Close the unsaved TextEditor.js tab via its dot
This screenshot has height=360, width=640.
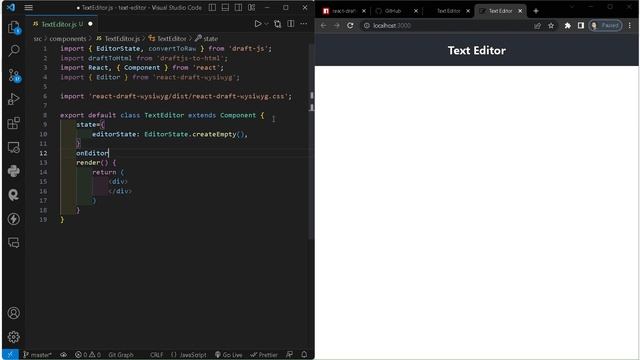point(90,24)
